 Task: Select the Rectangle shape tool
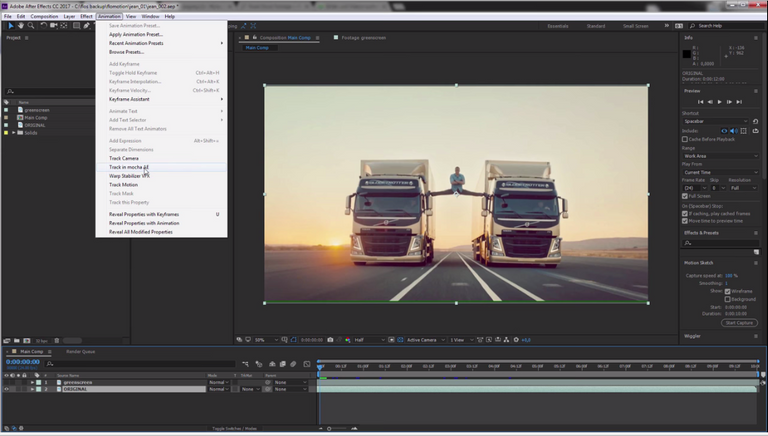(x=76, y=25)
